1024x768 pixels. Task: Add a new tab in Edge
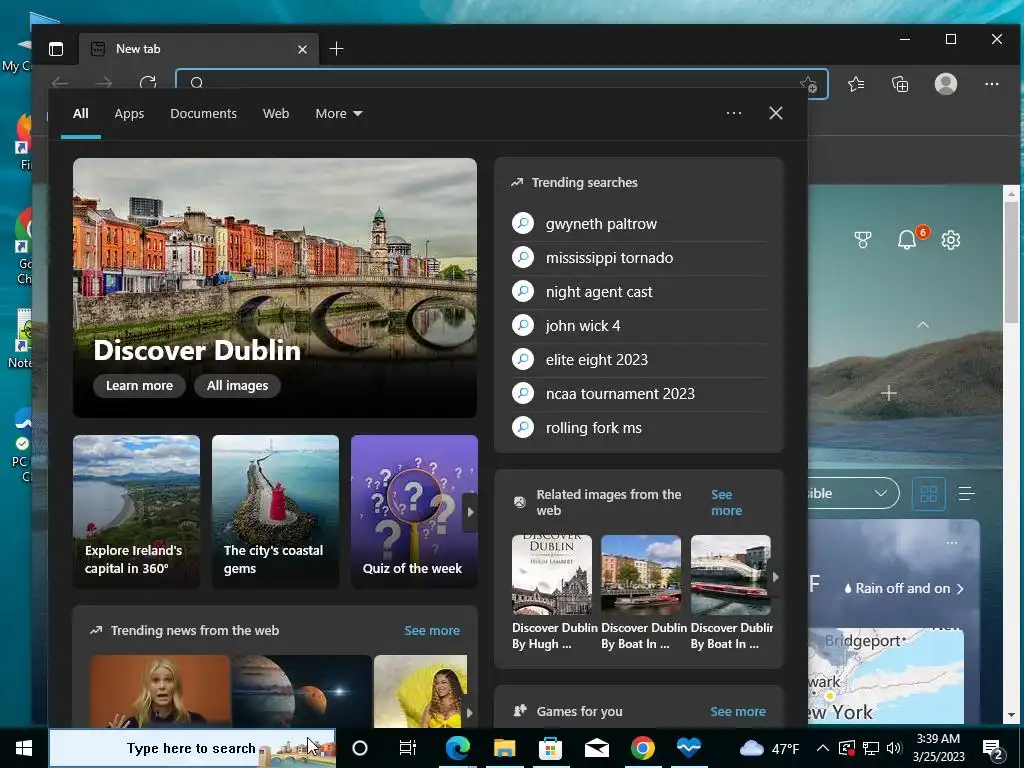[336, 49]
